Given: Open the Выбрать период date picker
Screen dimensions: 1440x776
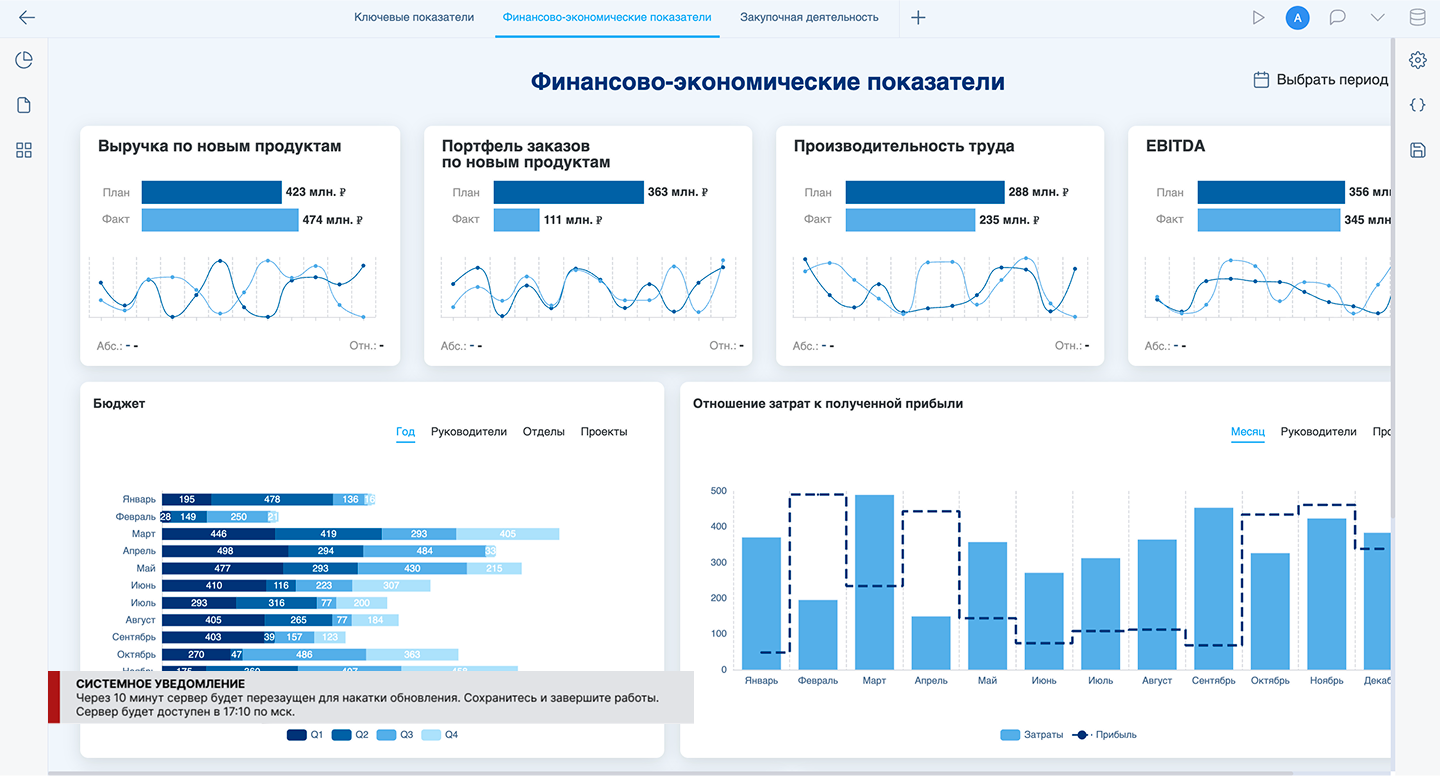Looking at the screenshot, I should 1320,80.
